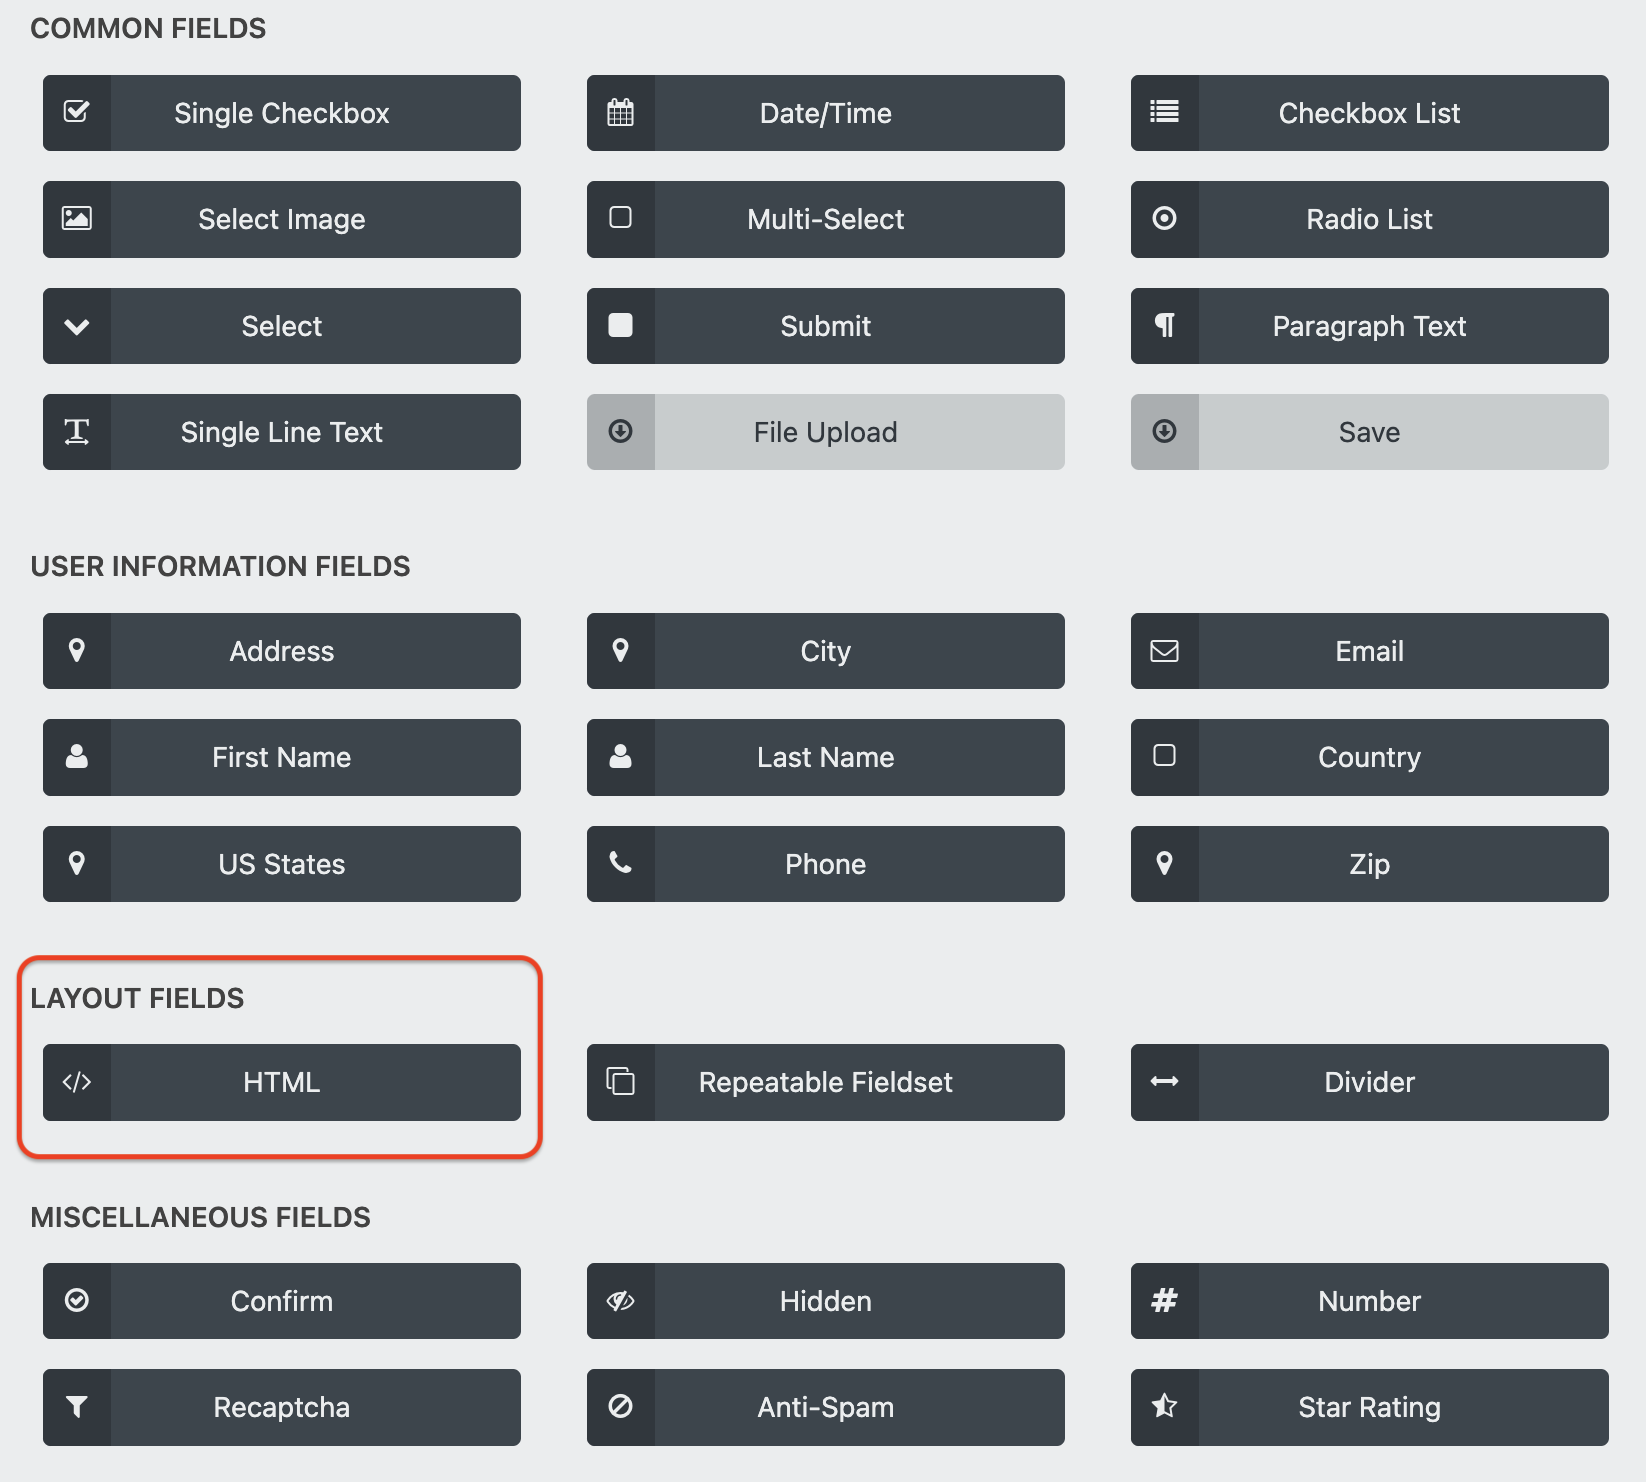Click the chevron icon on the Select field
Viewport: 1646px width, 1482px height.
click(77, 326)
